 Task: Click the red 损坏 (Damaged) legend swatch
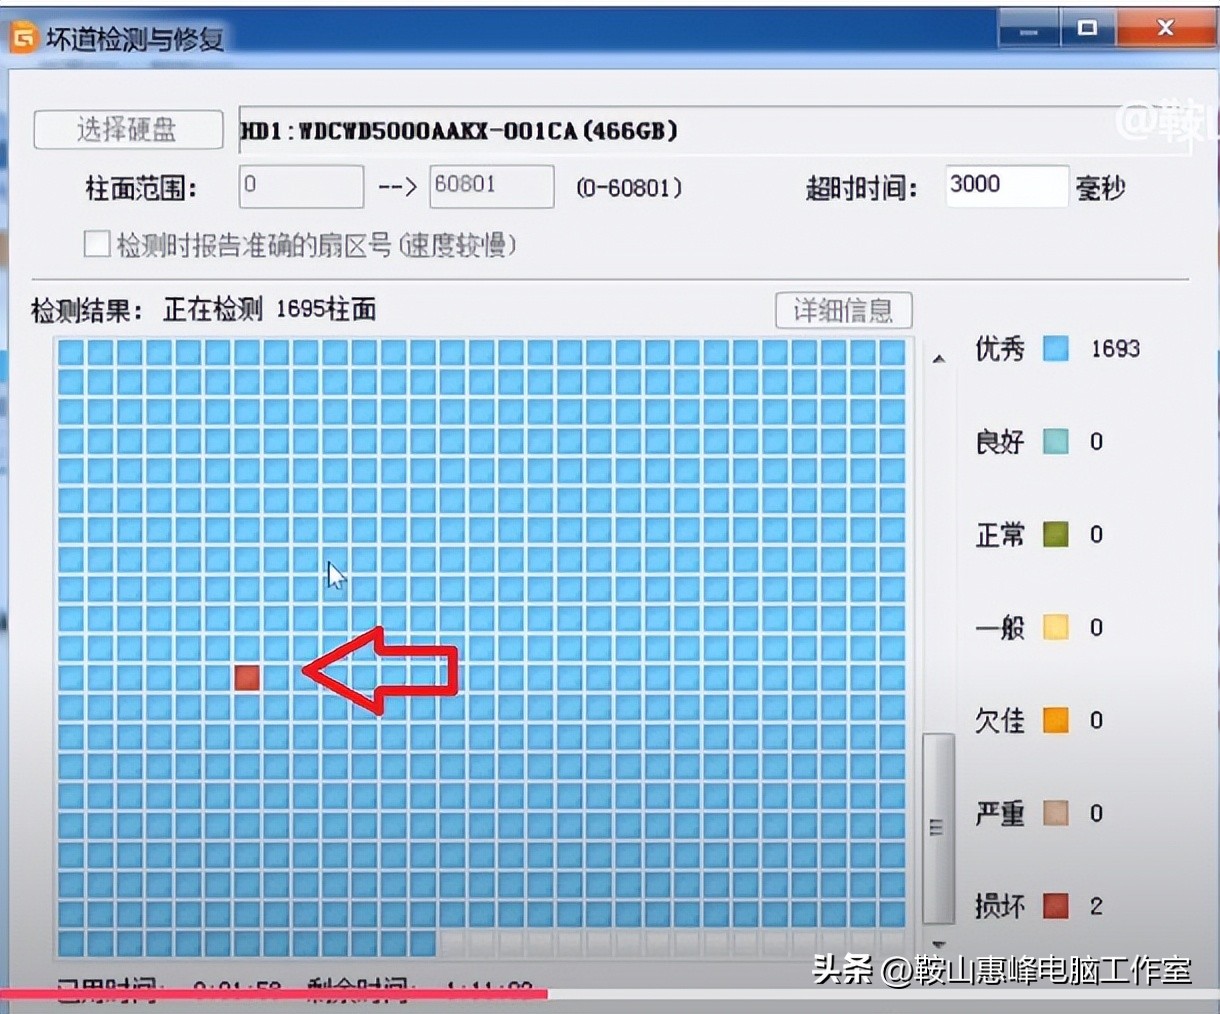1053,906
